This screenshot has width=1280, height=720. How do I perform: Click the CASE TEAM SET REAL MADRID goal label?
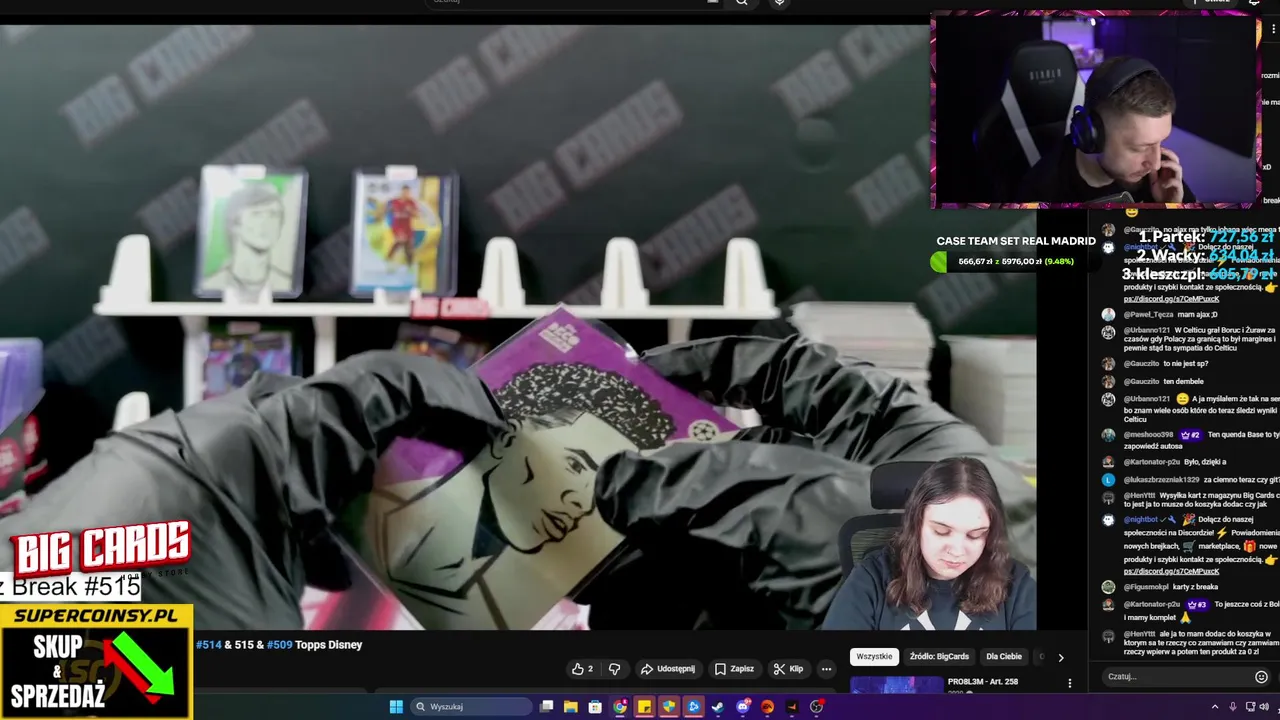1016,241
